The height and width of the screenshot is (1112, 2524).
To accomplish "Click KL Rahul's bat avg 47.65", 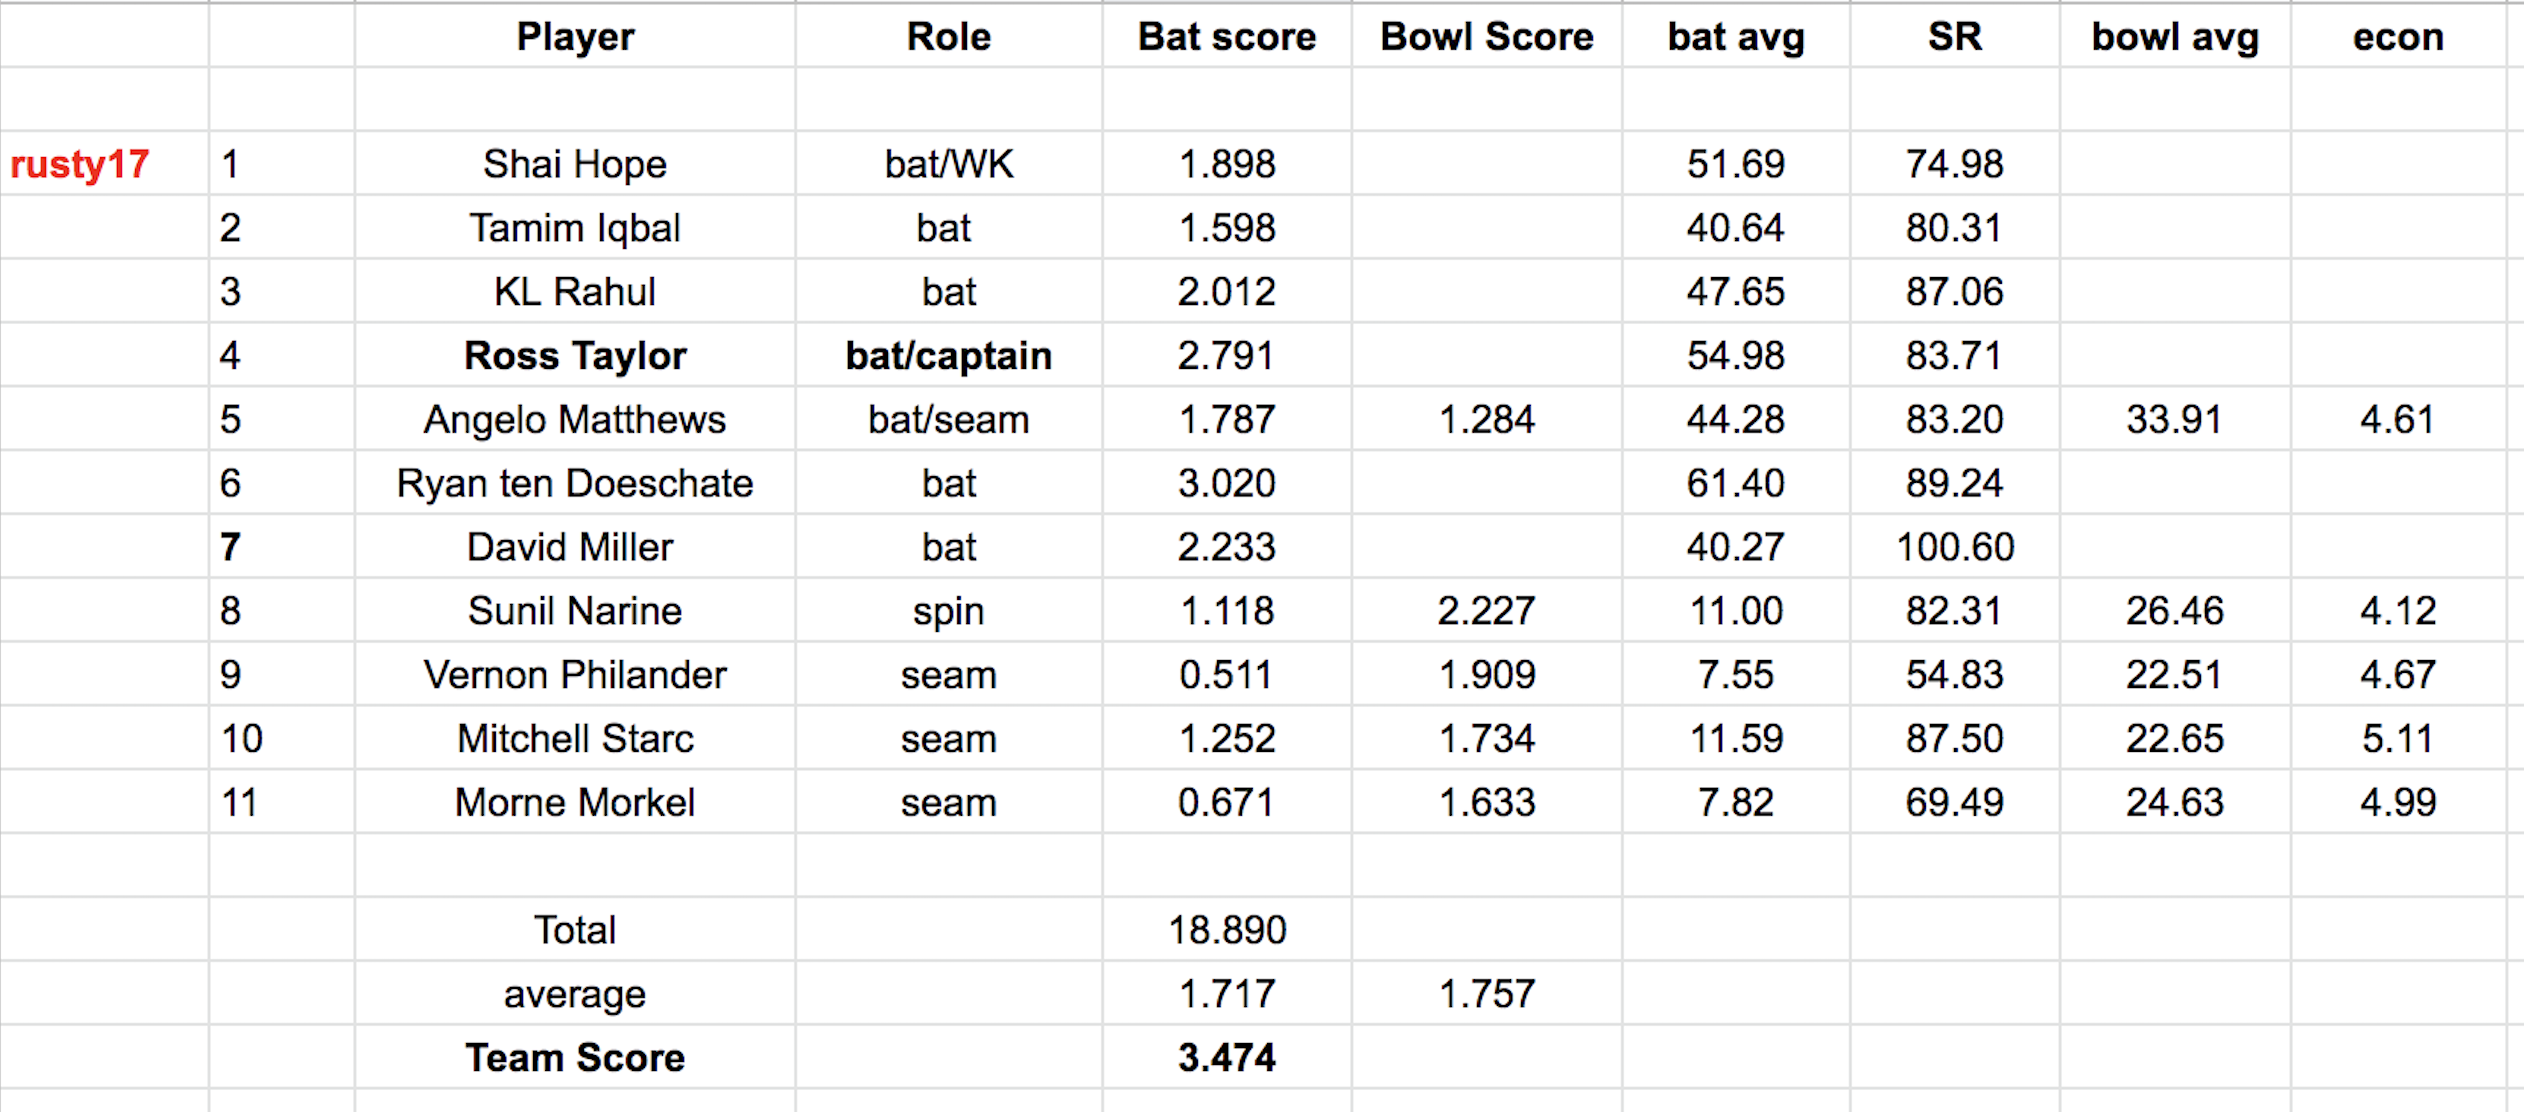I will (x=1735, y=292).
